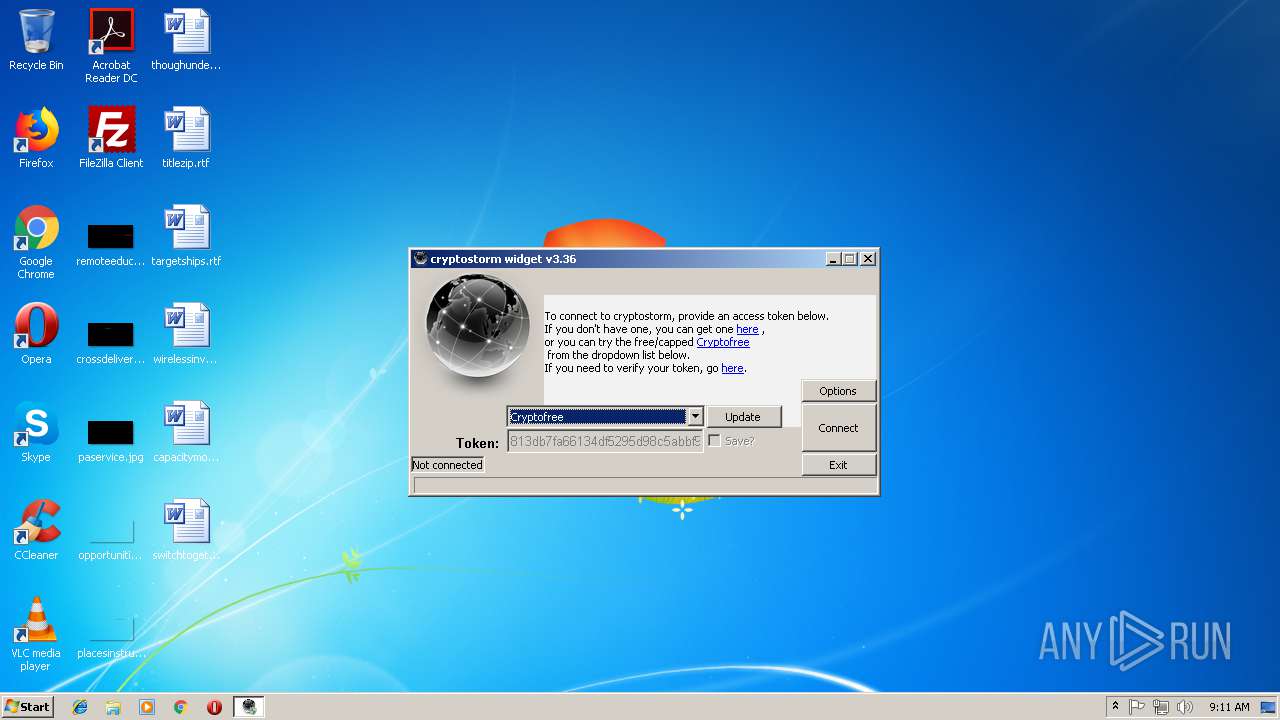The height and width of the screenshot is (720, 1280).
Task: Open the network tray icon
Action: click(1161, 707)
